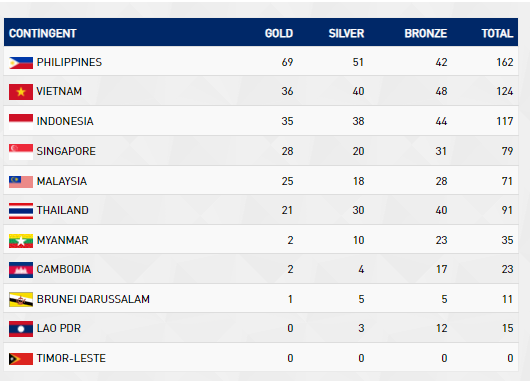Image resolution: width=530 pixels, height=381 pixels.
Task: Click the Philippines flag icon
Action: [21, 63]
